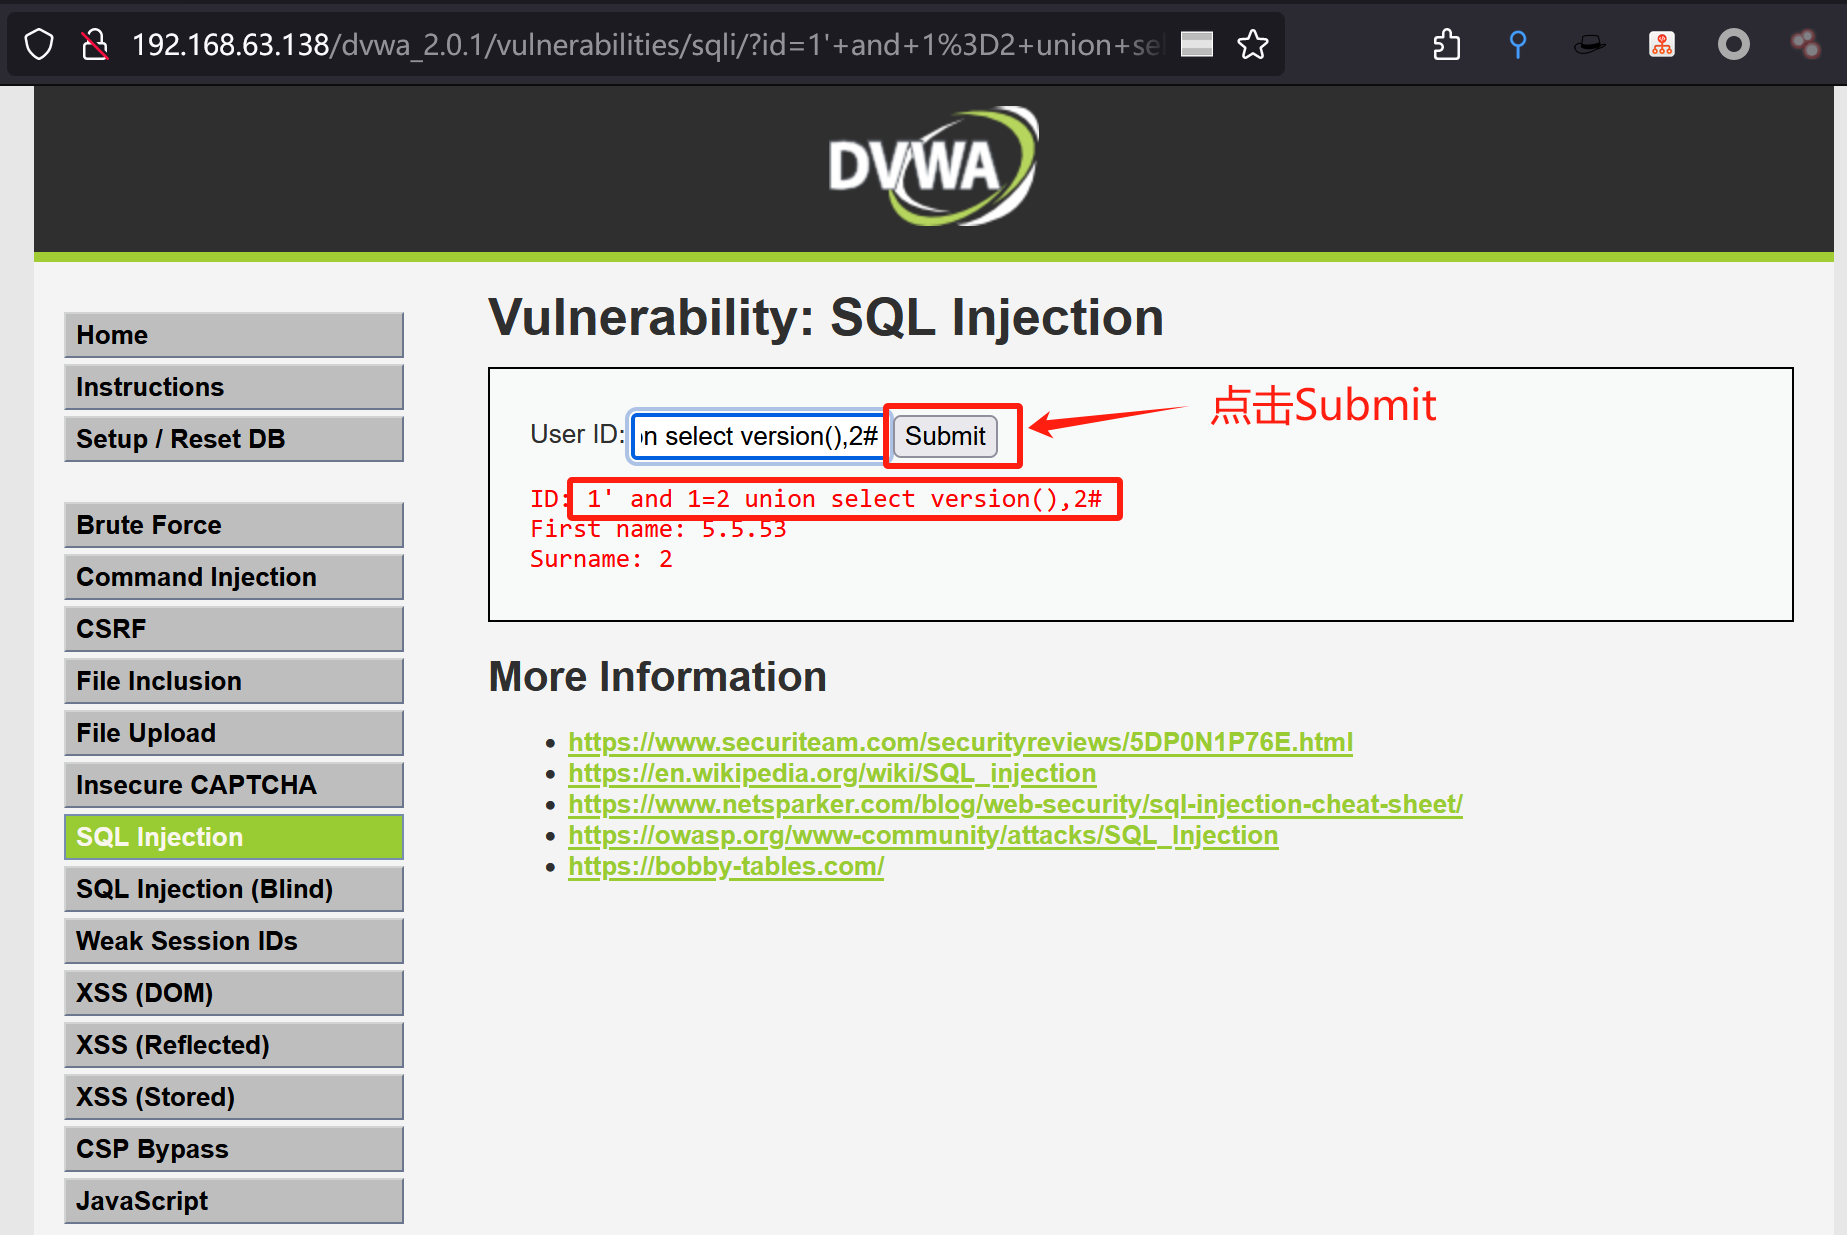This screenshot has height=1235, width=1847.
Task: Click the 'User ID:' label
Action: 577,434
